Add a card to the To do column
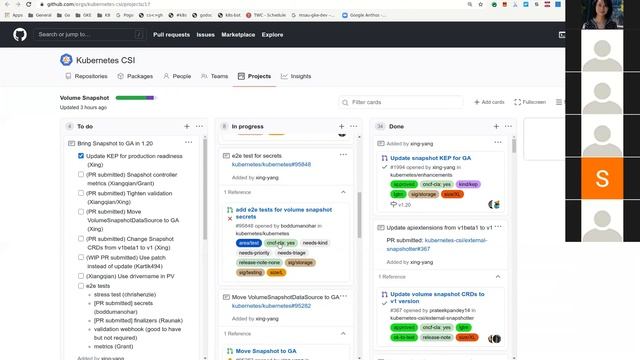 187,127
